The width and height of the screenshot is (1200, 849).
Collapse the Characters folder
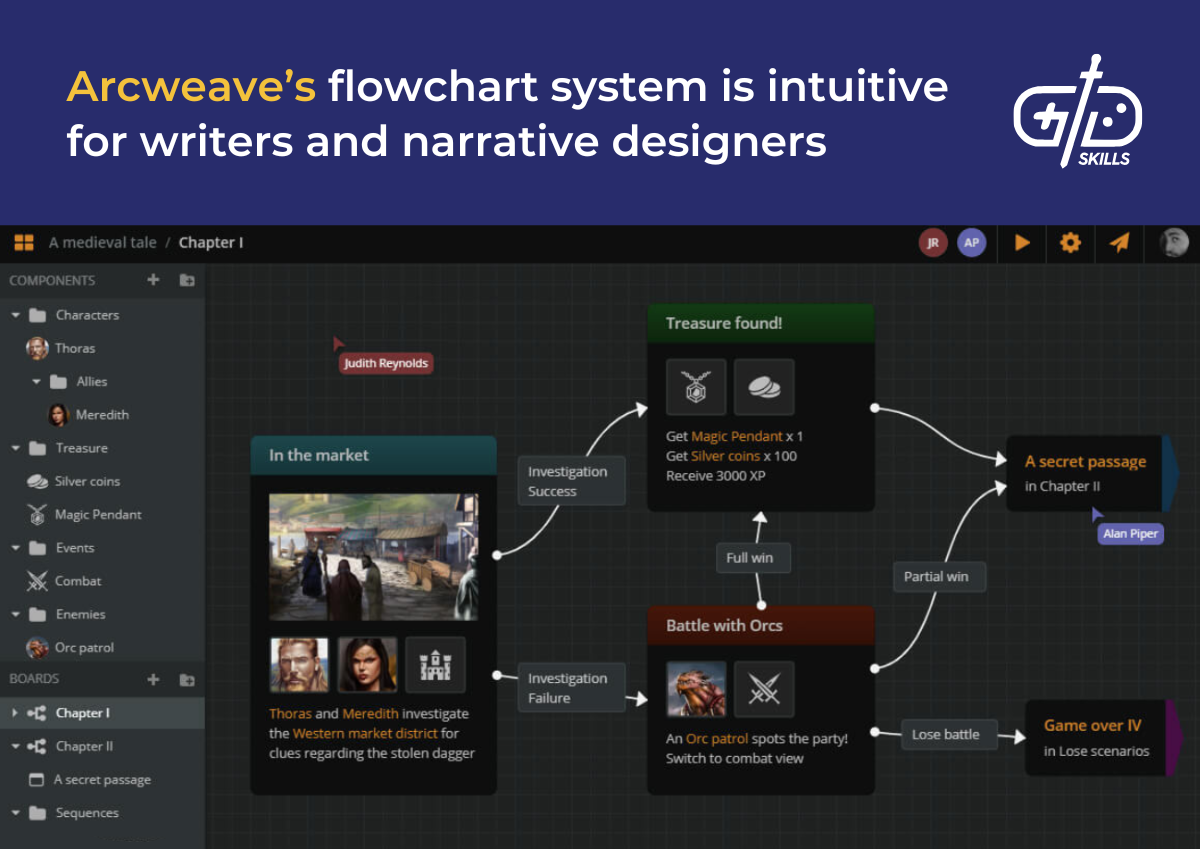click(x=13, y=314)
